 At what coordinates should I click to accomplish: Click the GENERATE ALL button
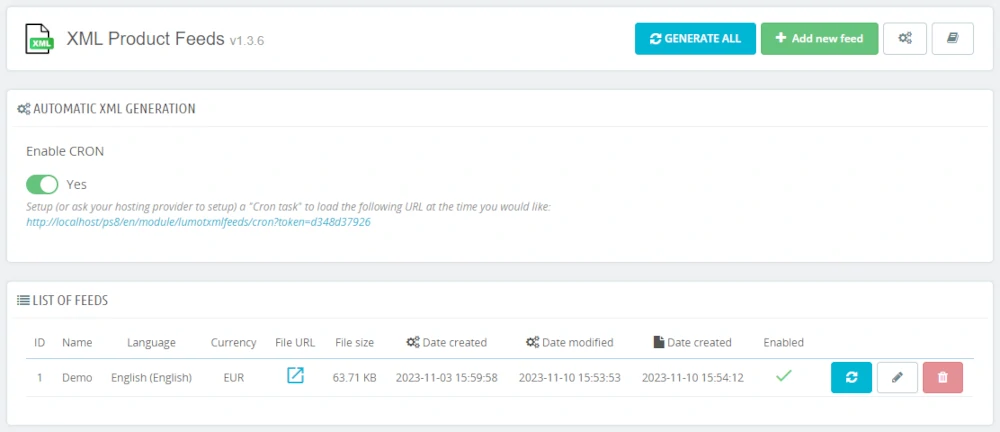click(x=695, y=39)
